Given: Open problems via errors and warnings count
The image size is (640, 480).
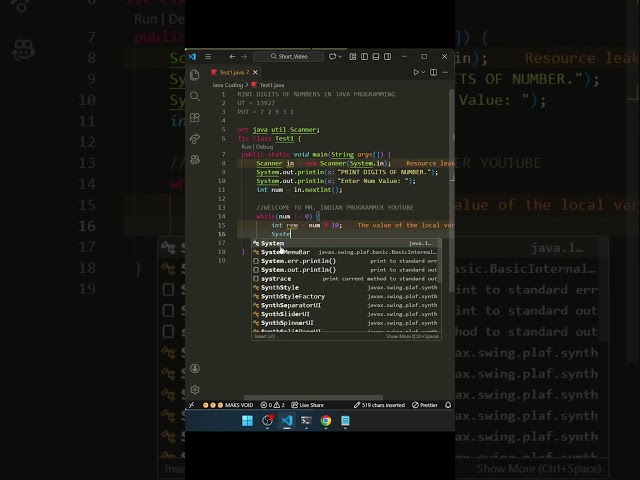Looking at the screenshot, I should tap(272, 405).
